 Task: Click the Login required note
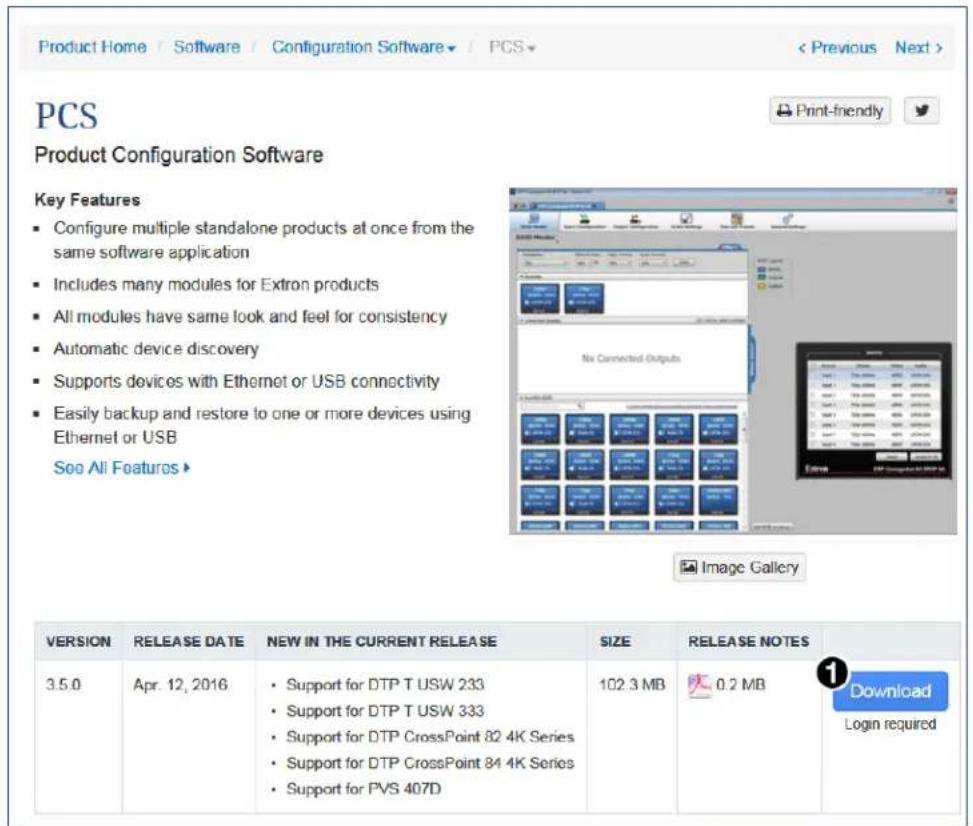pos(890,724)
